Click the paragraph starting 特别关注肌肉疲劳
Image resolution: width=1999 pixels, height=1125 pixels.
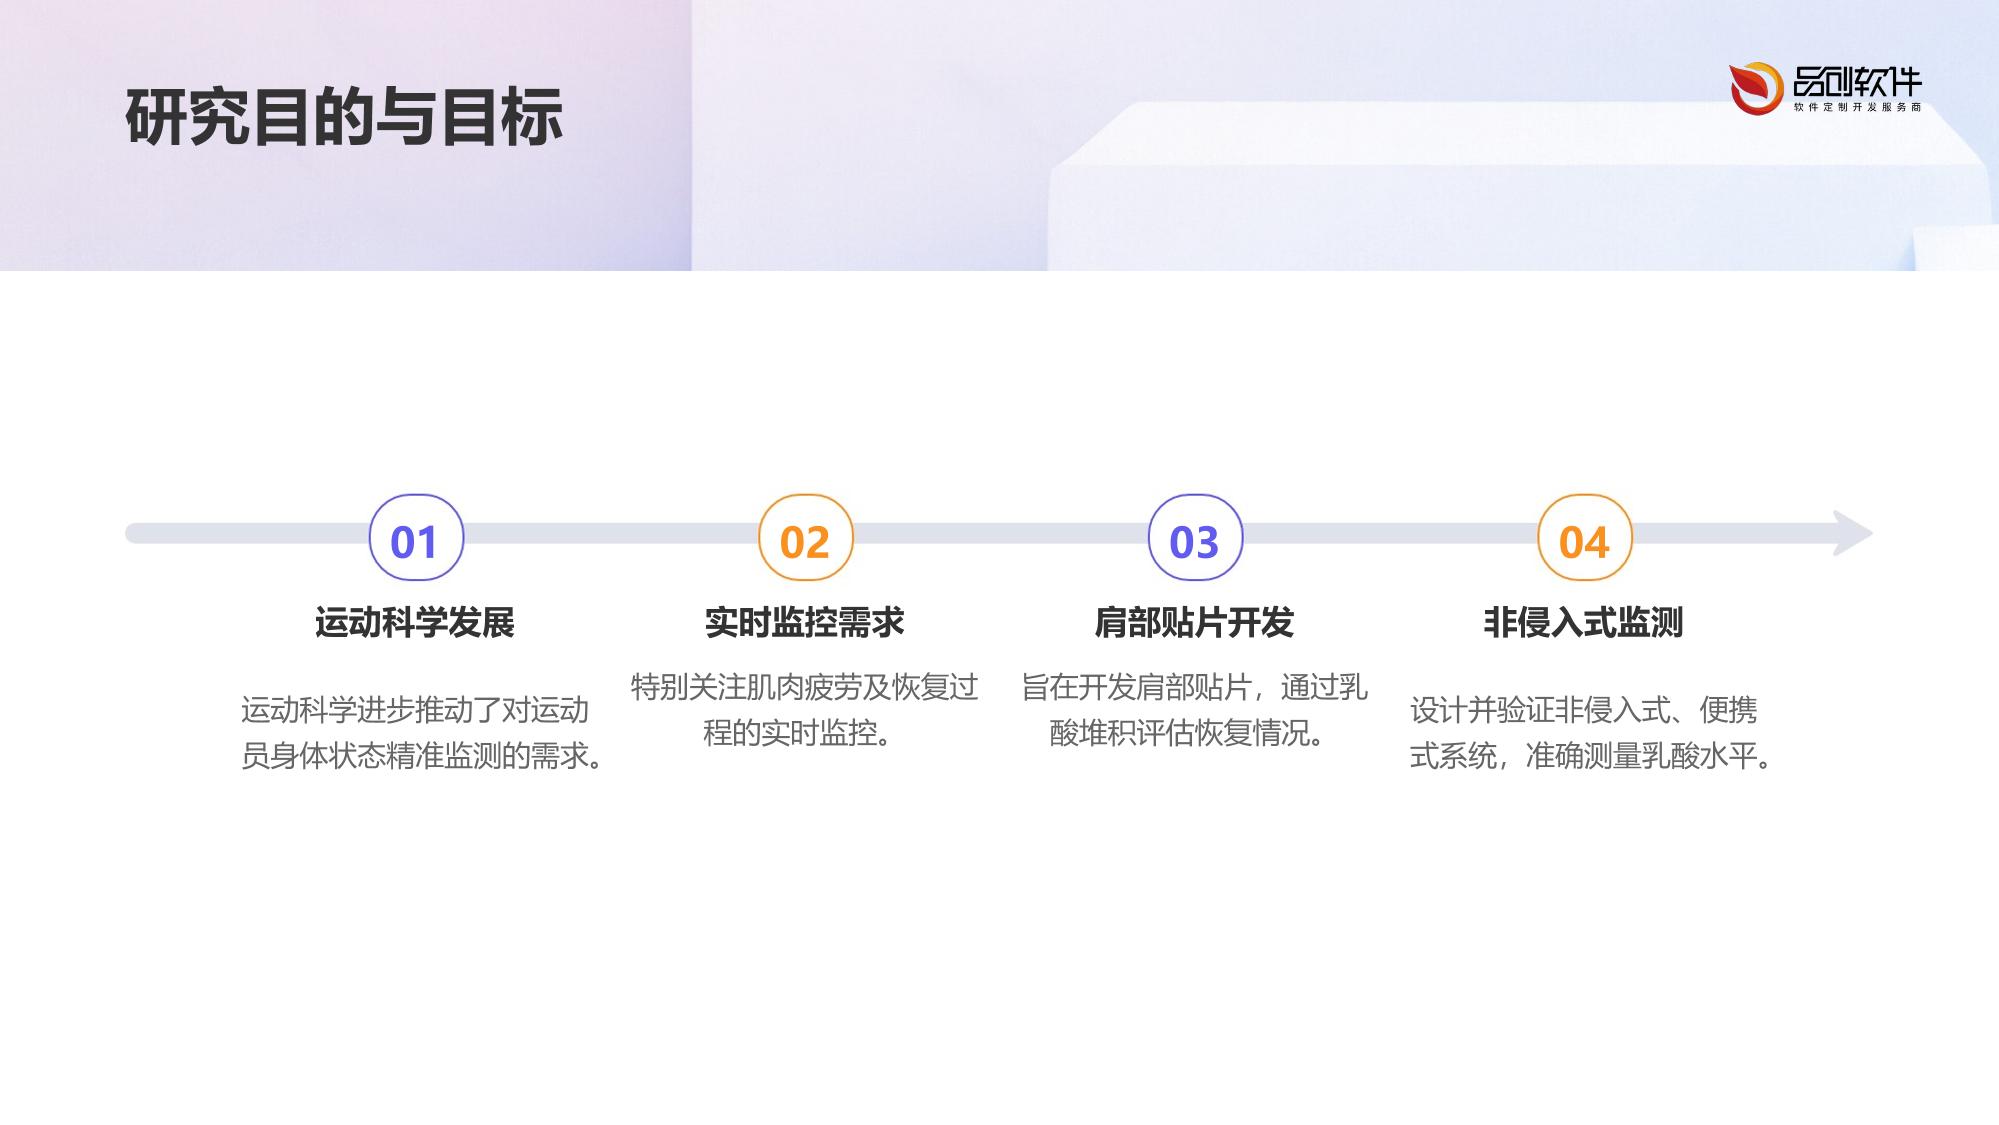point(804,710)
